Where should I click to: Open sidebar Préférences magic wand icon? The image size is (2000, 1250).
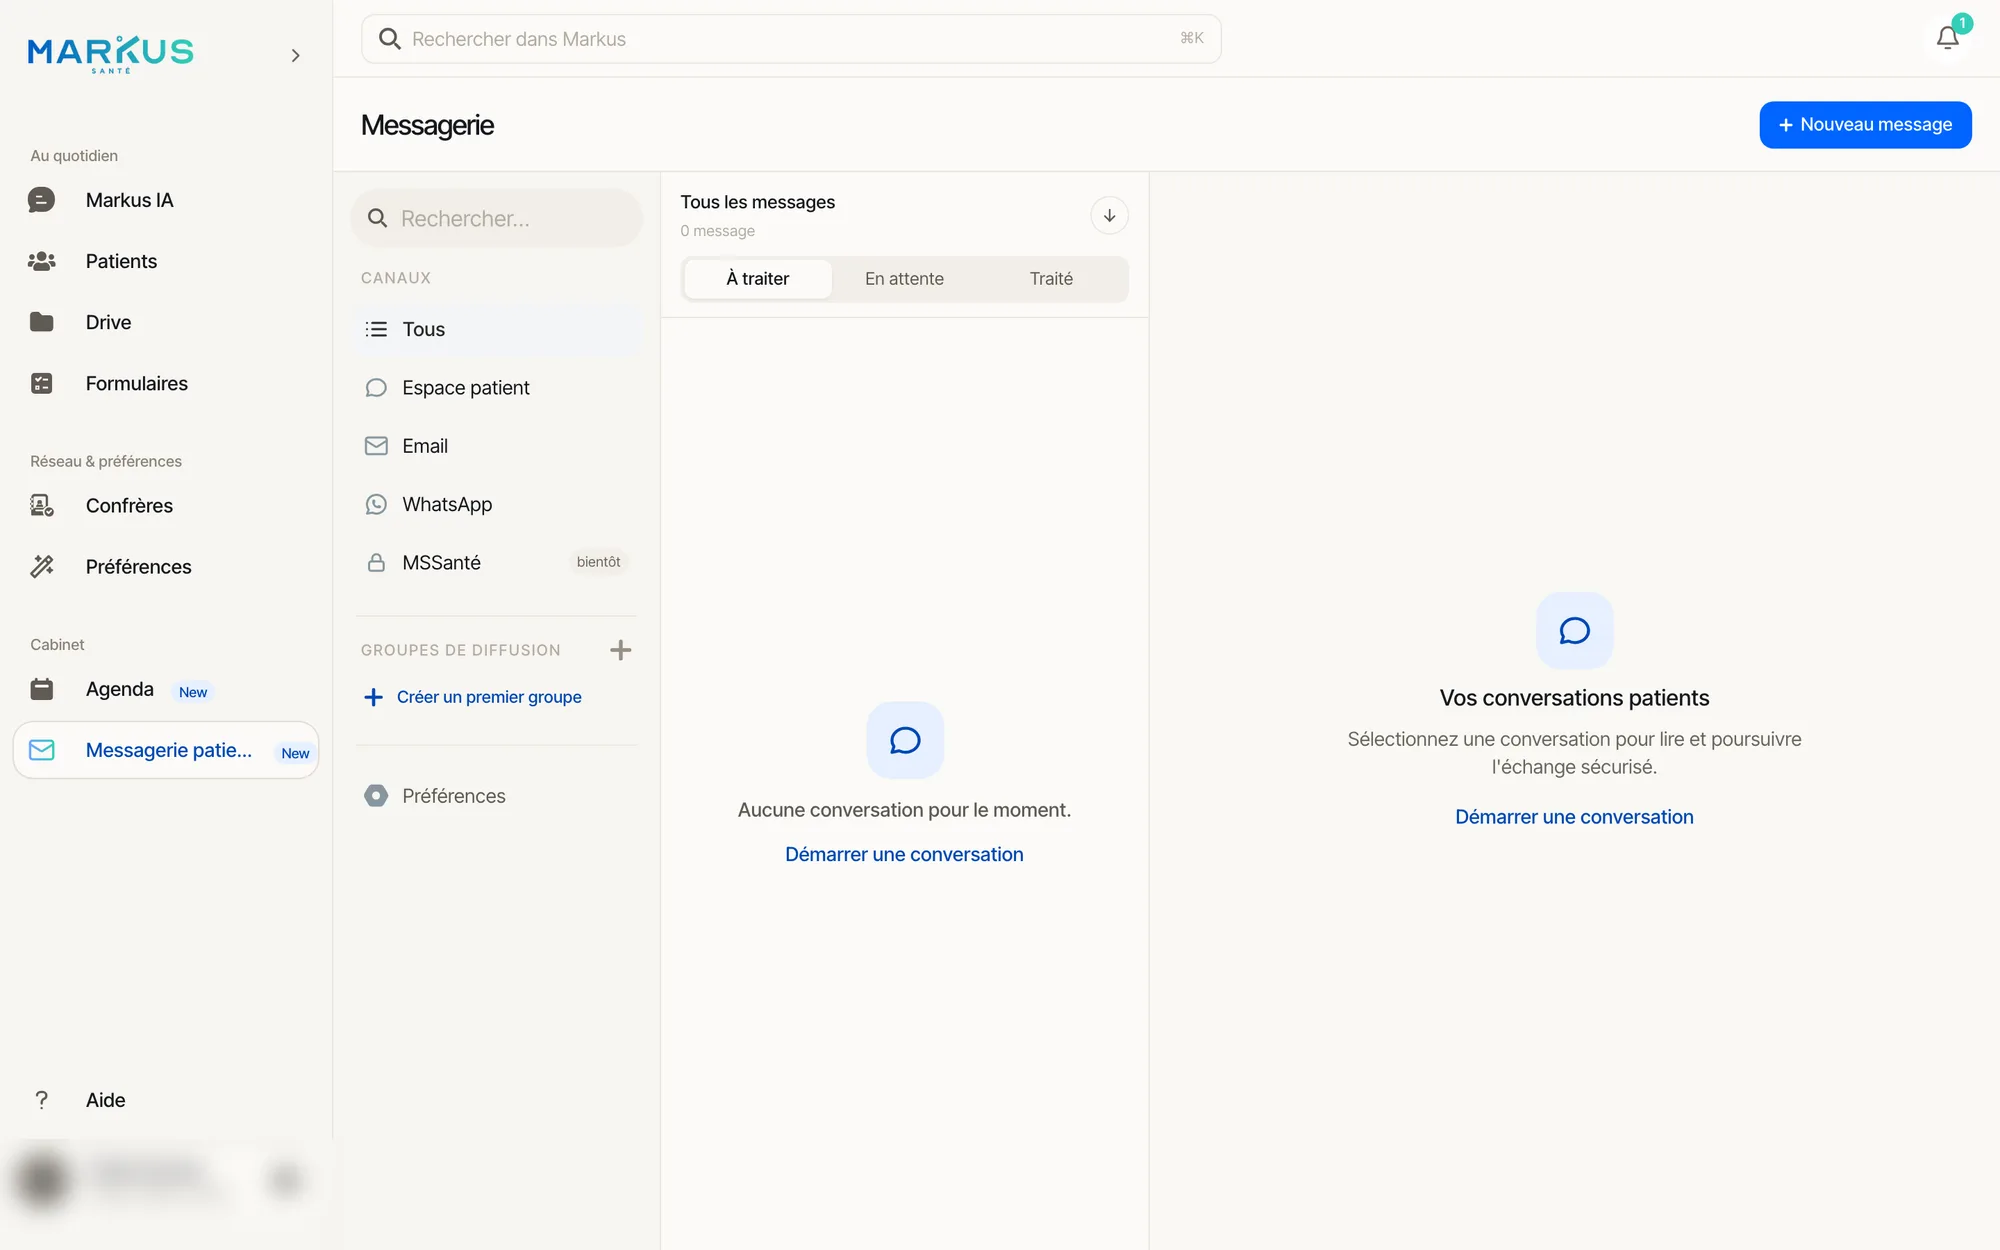[41, 566]
